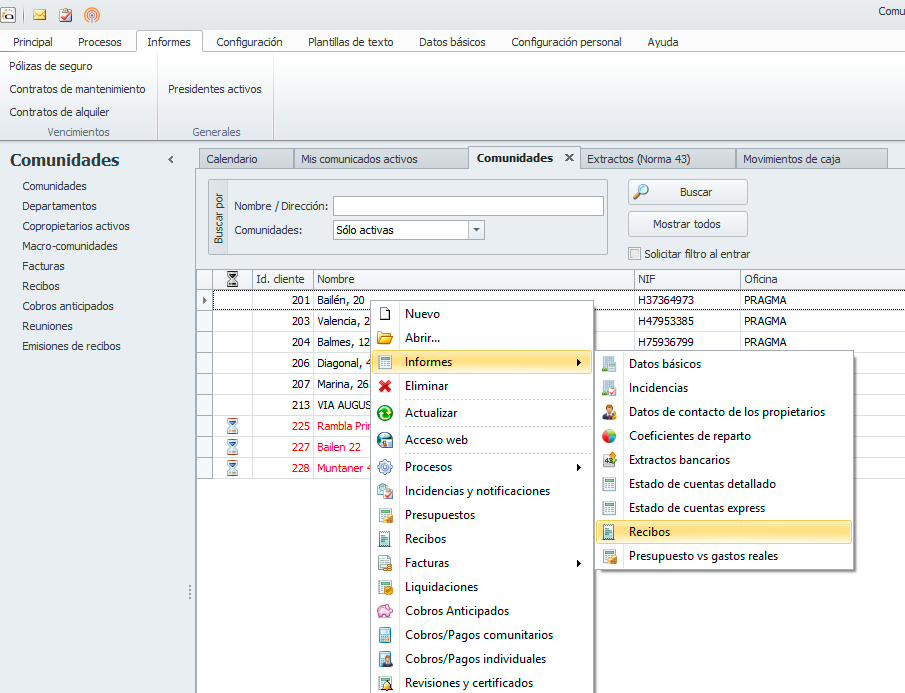
Task: Open the Extractos (Norma 43) tab
Action: click(x=638, y=159)
